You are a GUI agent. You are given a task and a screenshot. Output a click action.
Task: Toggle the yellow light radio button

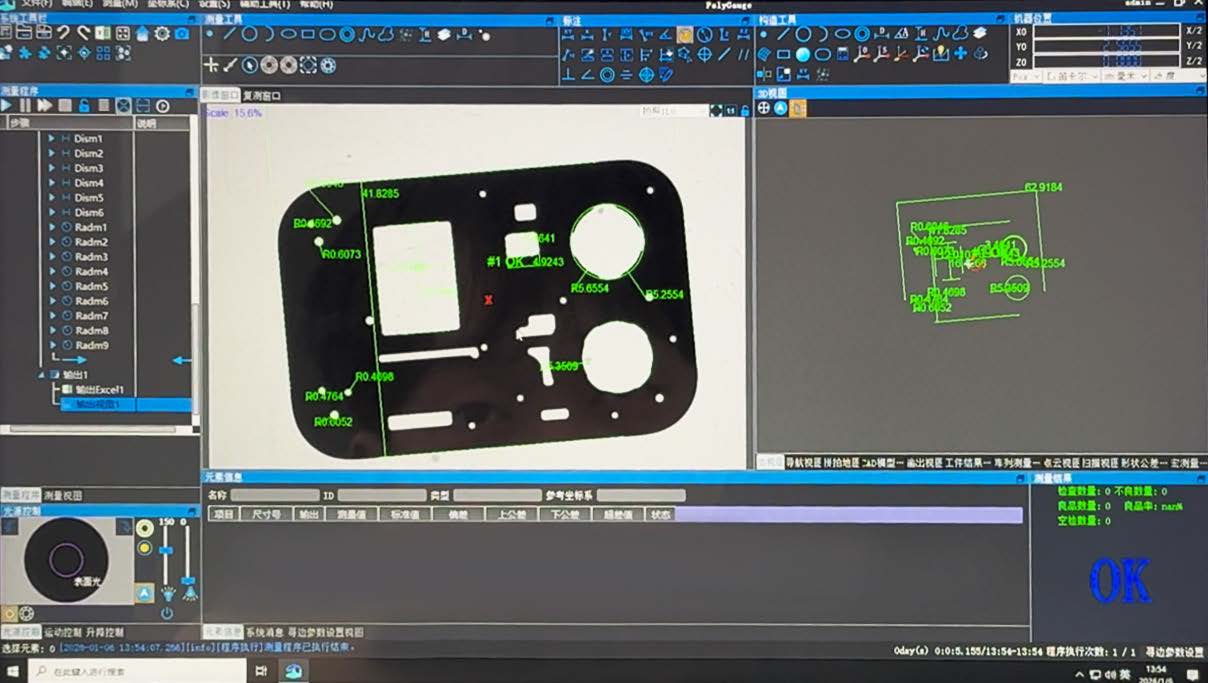(146, 548)
